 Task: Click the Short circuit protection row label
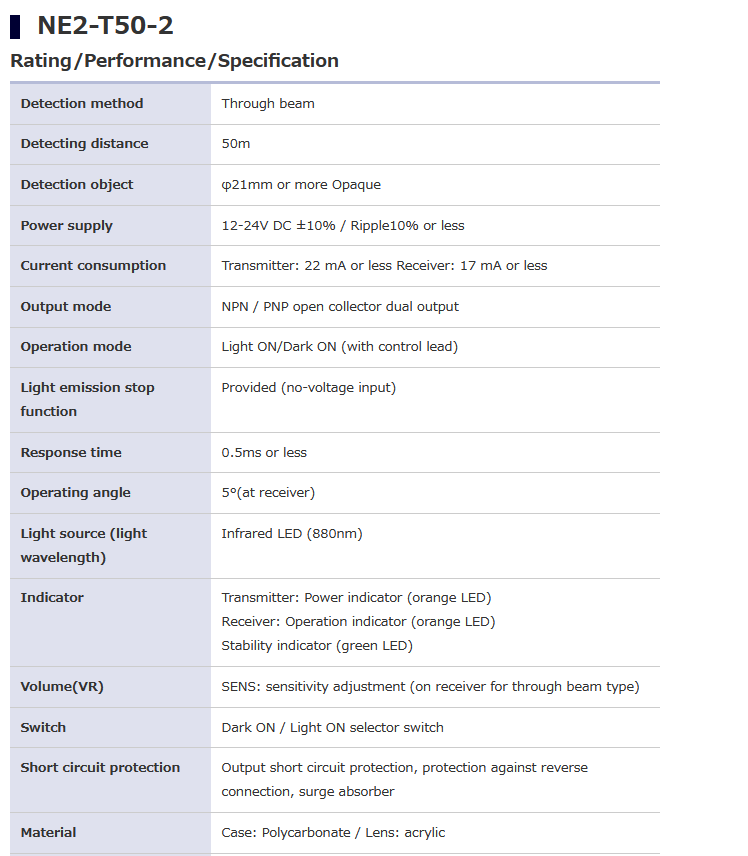(x=100, y=768)
